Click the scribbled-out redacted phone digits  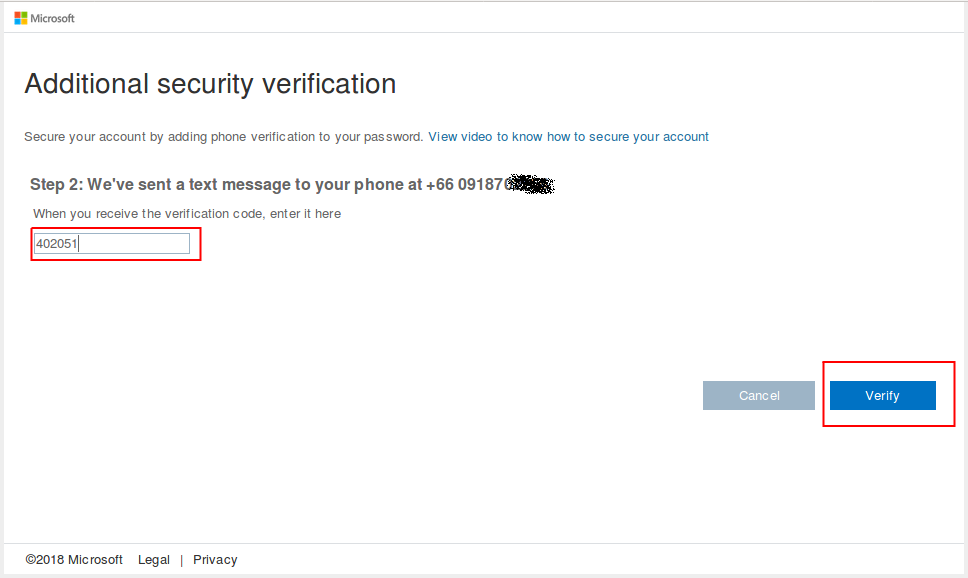532,185
